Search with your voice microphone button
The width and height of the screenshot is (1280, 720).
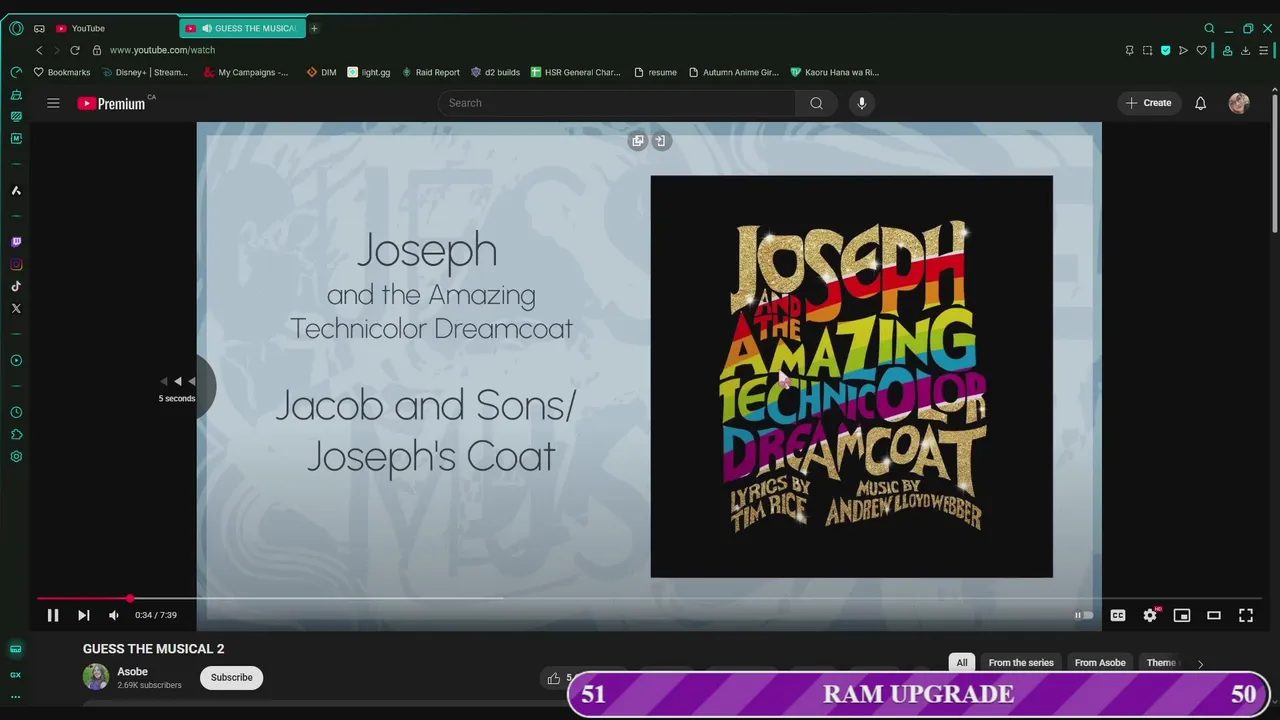coord(862,103)
